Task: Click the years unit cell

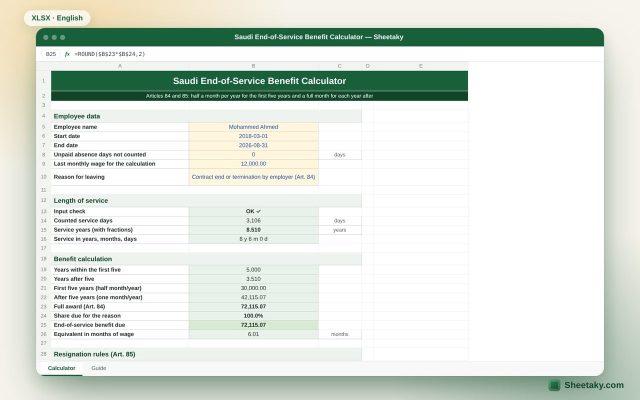Action: pos(340,230)
